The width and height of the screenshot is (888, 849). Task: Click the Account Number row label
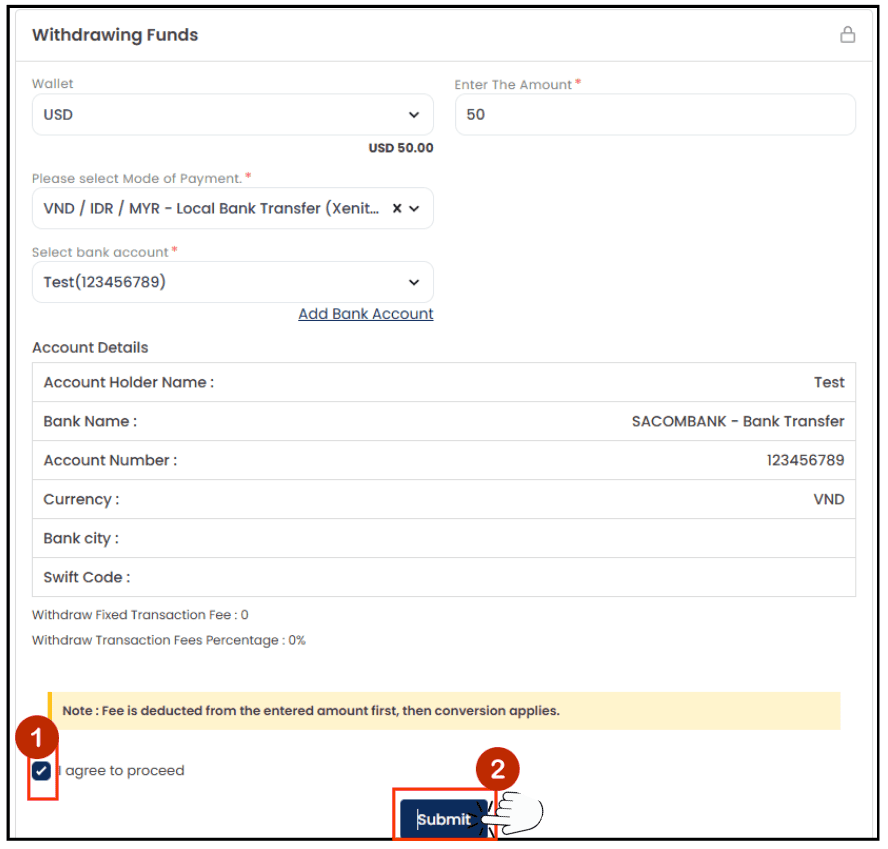pos(110,460)
